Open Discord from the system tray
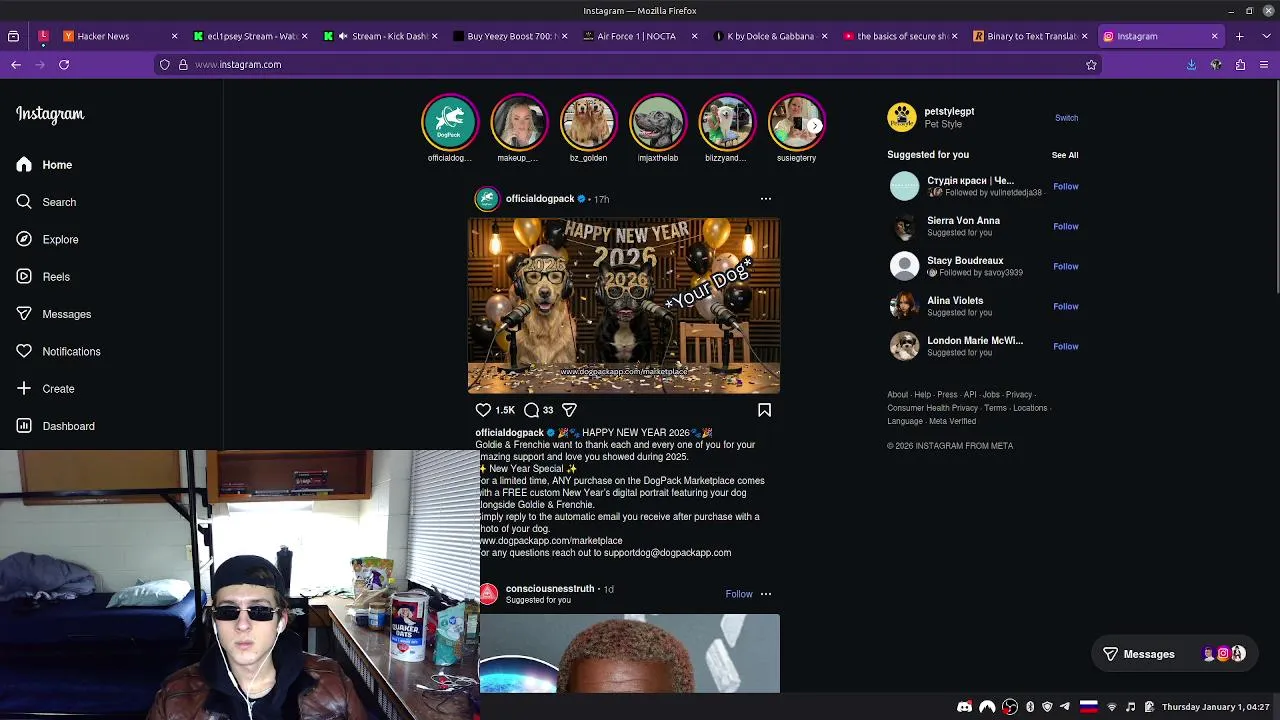Image resolution: width=1280 pixels, height=720 pixels. tap(964, 707)
